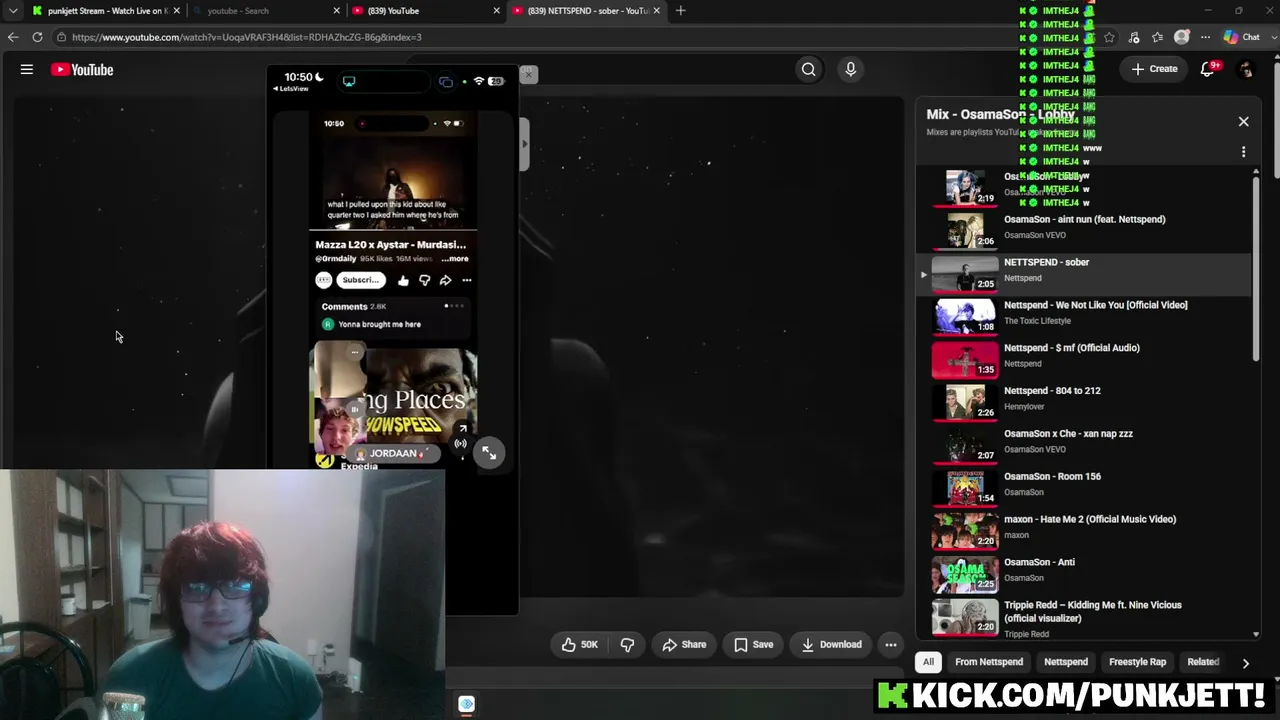The width and height of the screenshot is (1280, 720).
Task: Close the Mix playlist panel
Action: pos(1244,122)
